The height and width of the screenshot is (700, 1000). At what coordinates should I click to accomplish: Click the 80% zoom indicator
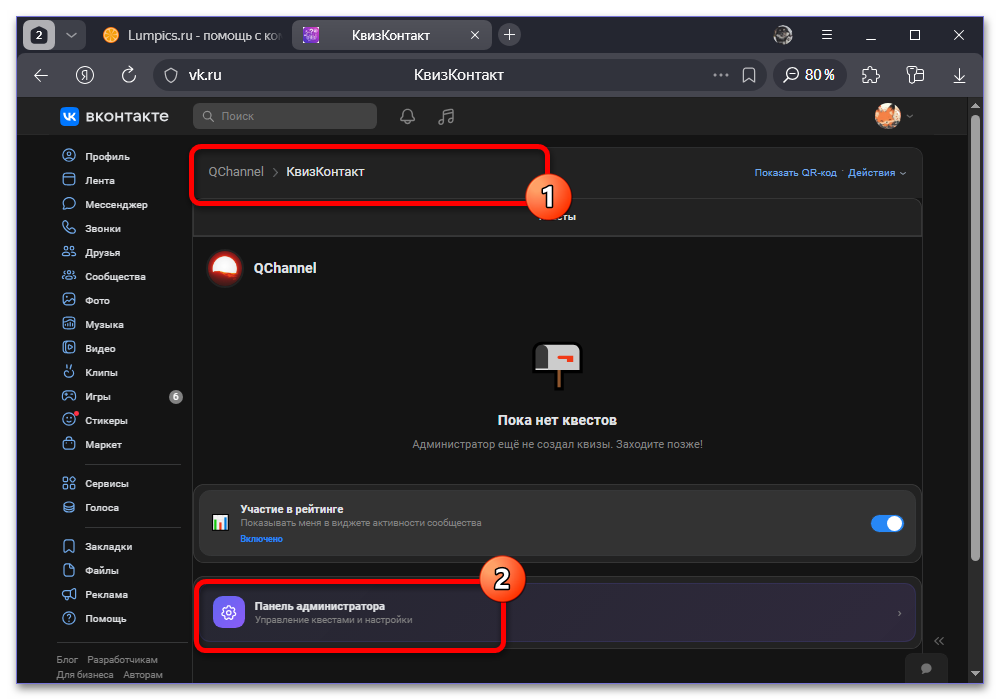[809, 75]
